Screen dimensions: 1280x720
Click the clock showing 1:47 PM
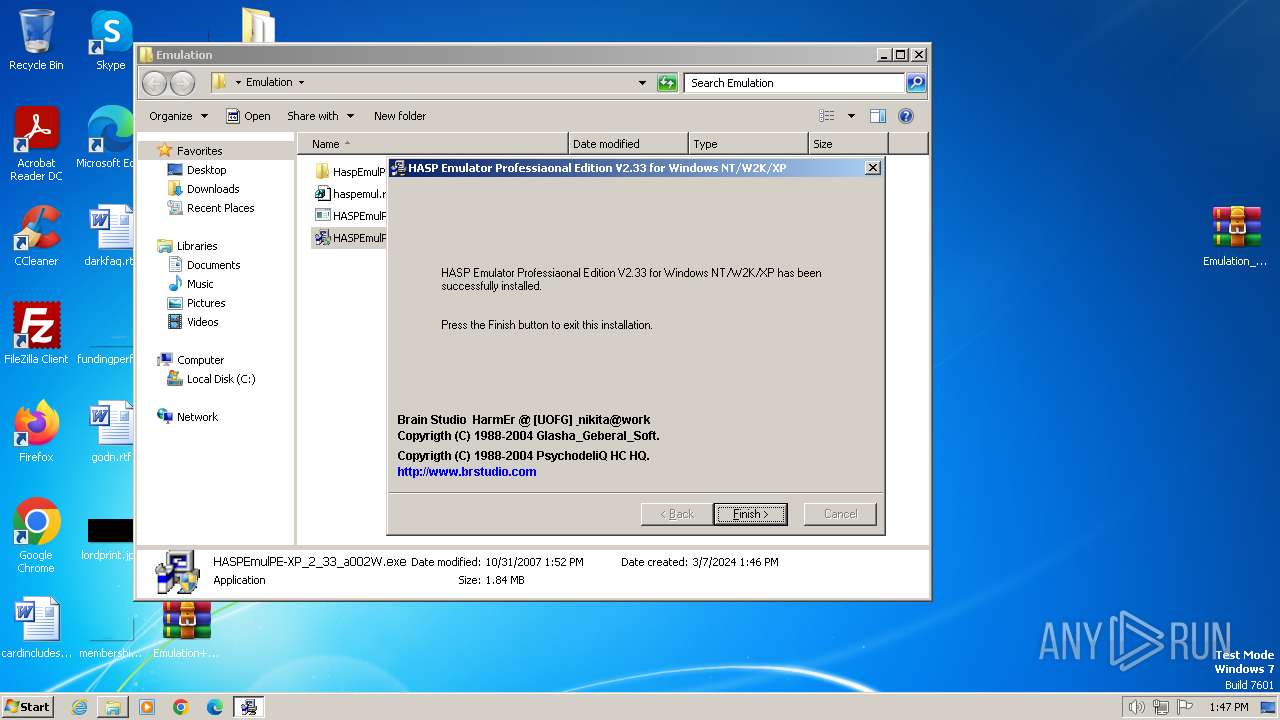[x=1229, y=707]
